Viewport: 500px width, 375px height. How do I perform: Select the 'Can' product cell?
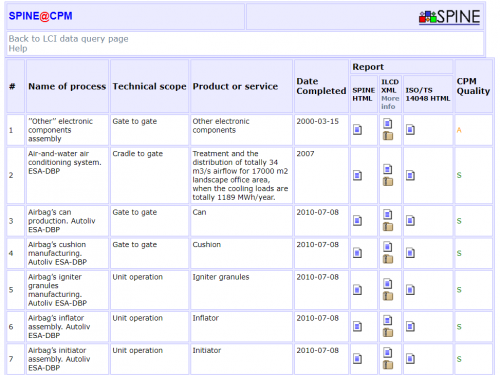pos(241,221)
